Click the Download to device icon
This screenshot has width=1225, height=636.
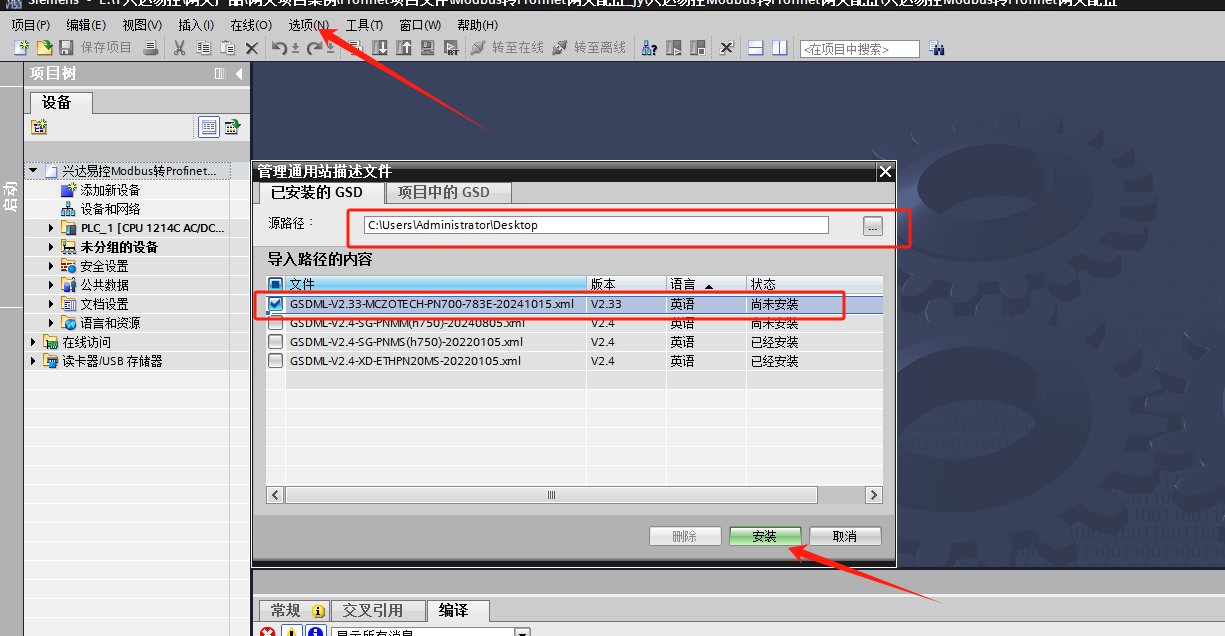coord(381,48)
